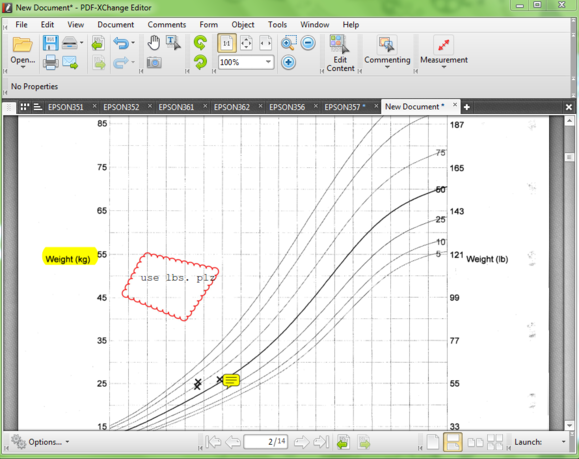This screenshot has height=459, width=579.
Task: Open the File menu
Action: pos(21,25)
